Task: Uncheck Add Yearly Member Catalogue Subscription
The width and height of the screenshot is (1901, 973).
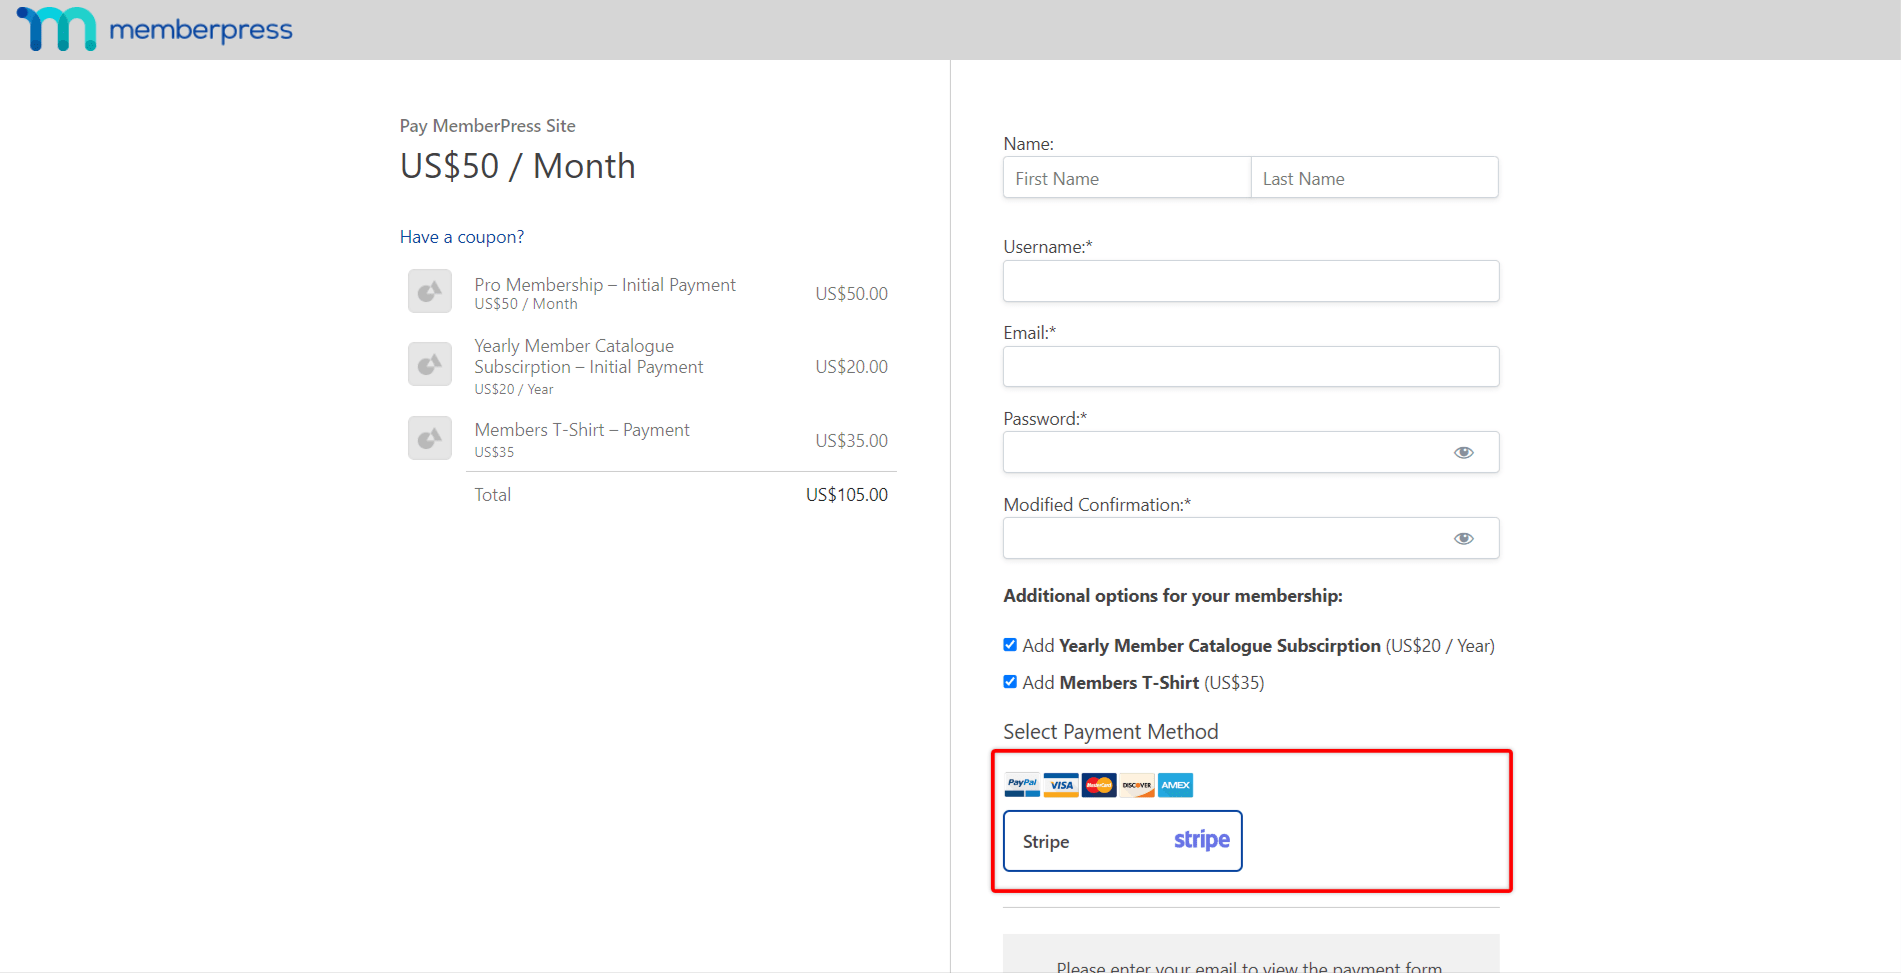Action: [x=1010, y=645]
